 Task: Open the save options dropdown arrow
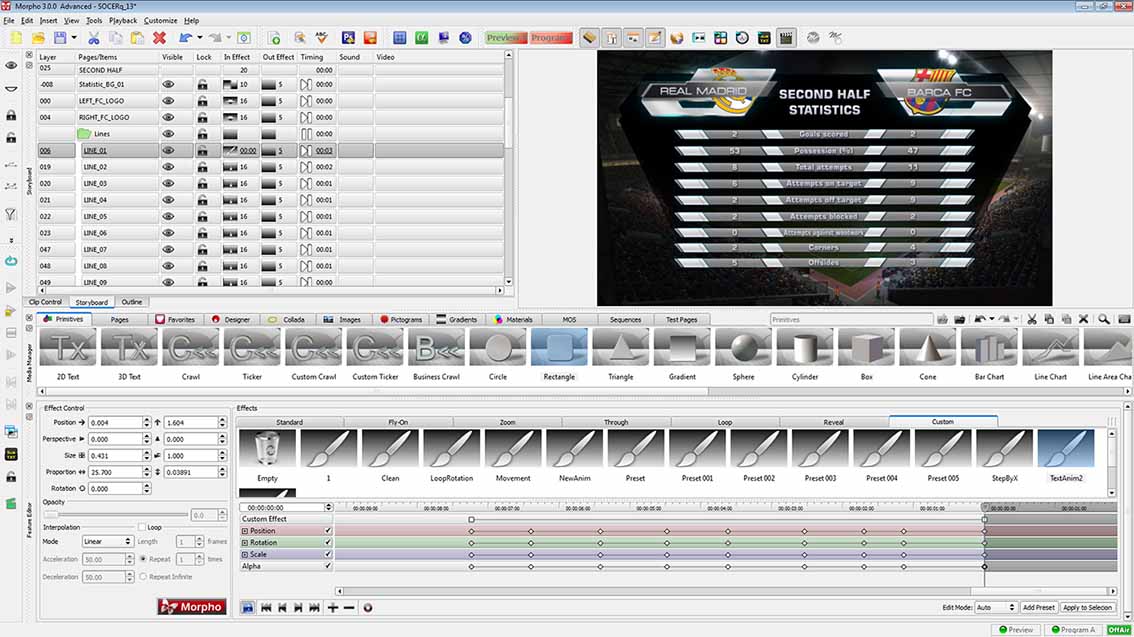click(74, 38)
